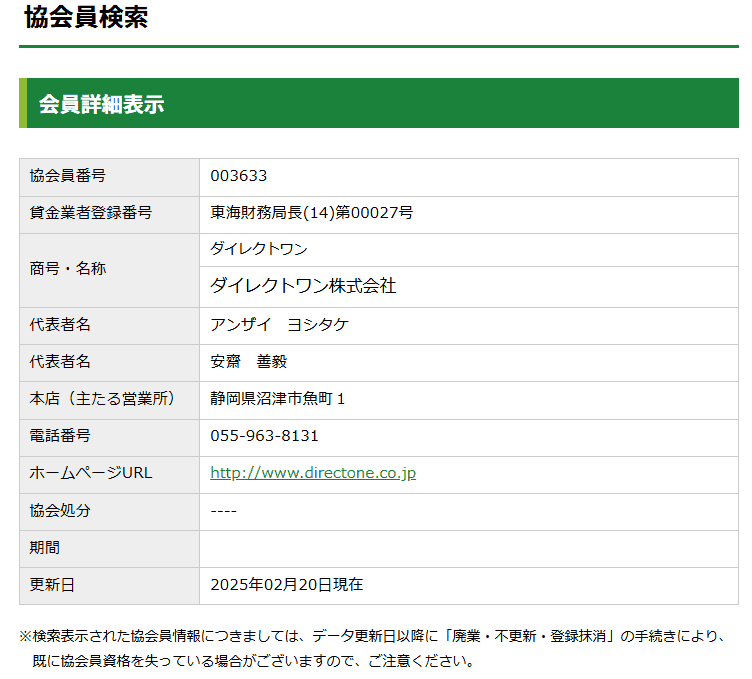Screen dimensions: 752x679
Task: Click the kanji representative name 安齋 善毅
Action: 248,361
